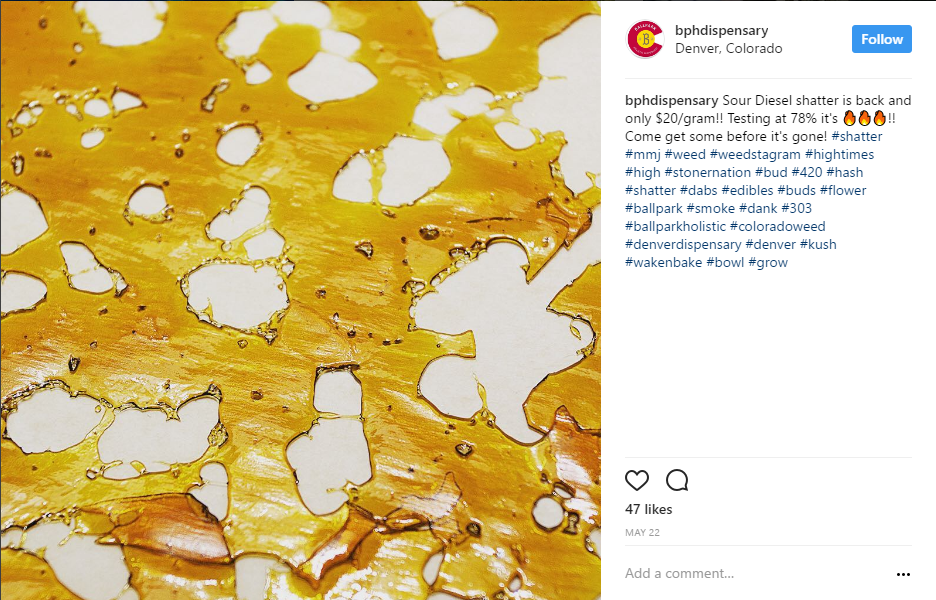Open bphdispensary username in caption
936x600 pixels.
[x=672, y=100]
